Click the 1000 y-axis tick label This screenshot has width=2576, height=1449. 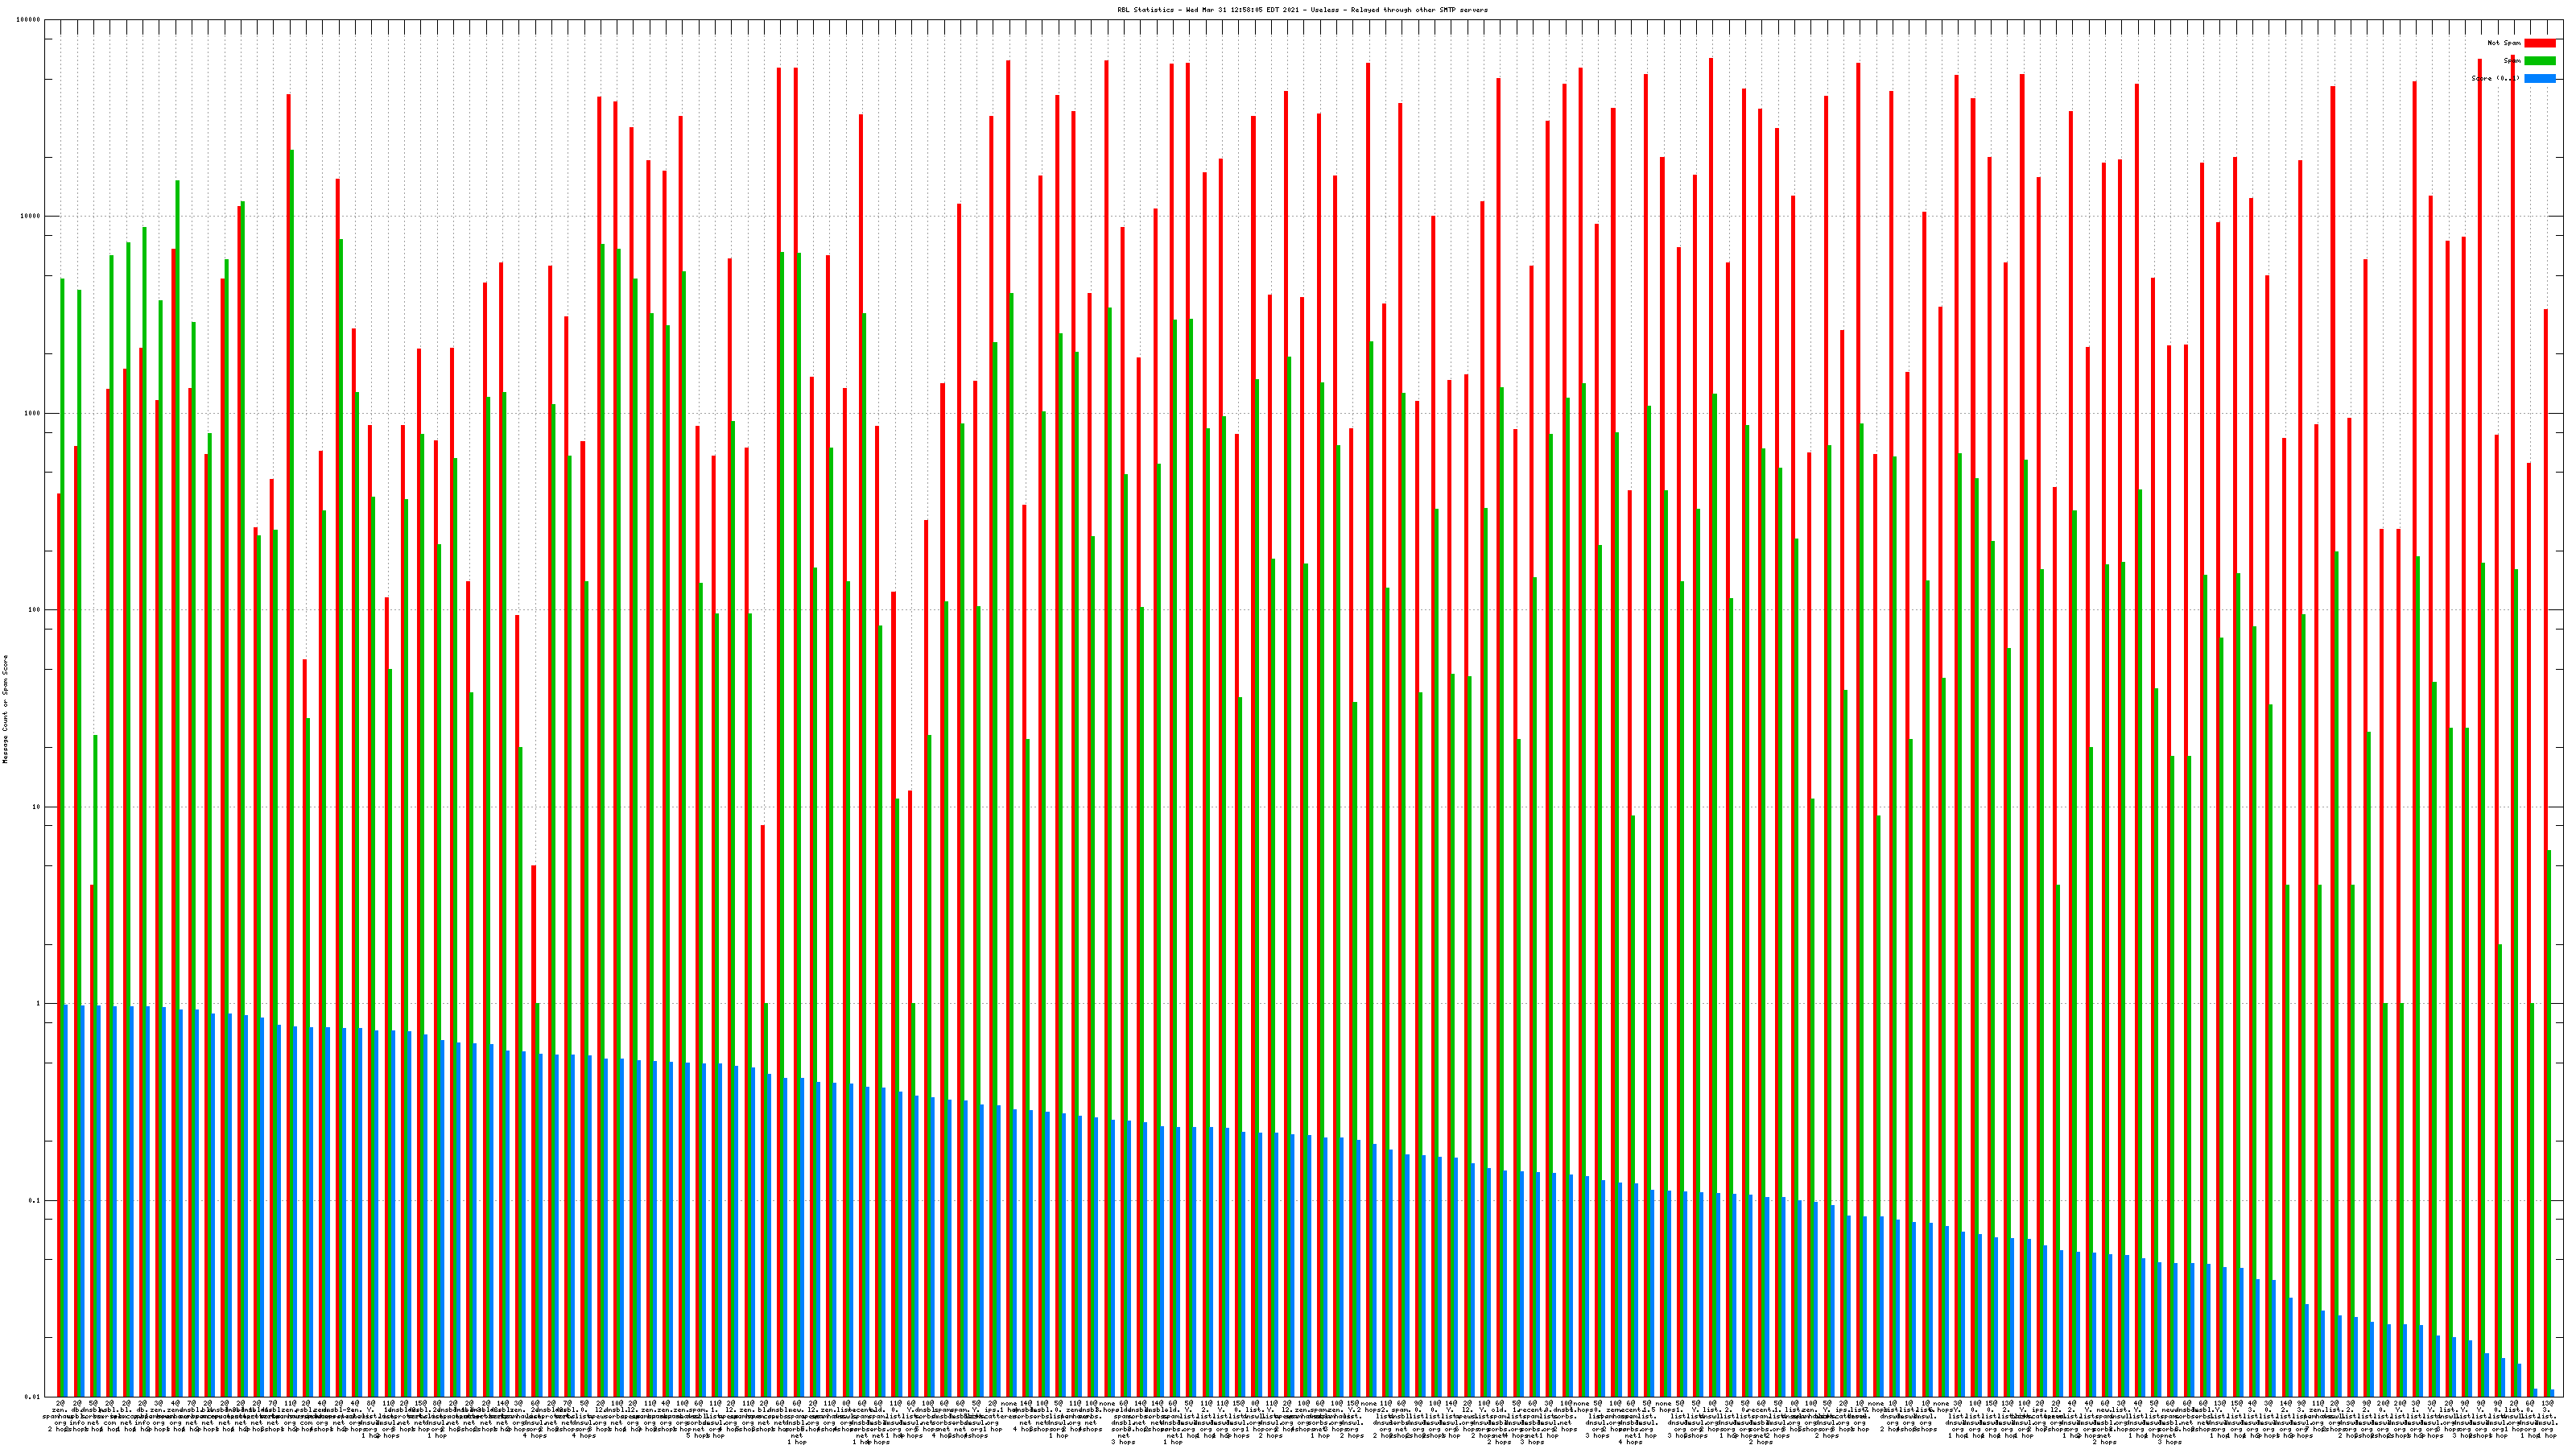[x=32, y=413]
